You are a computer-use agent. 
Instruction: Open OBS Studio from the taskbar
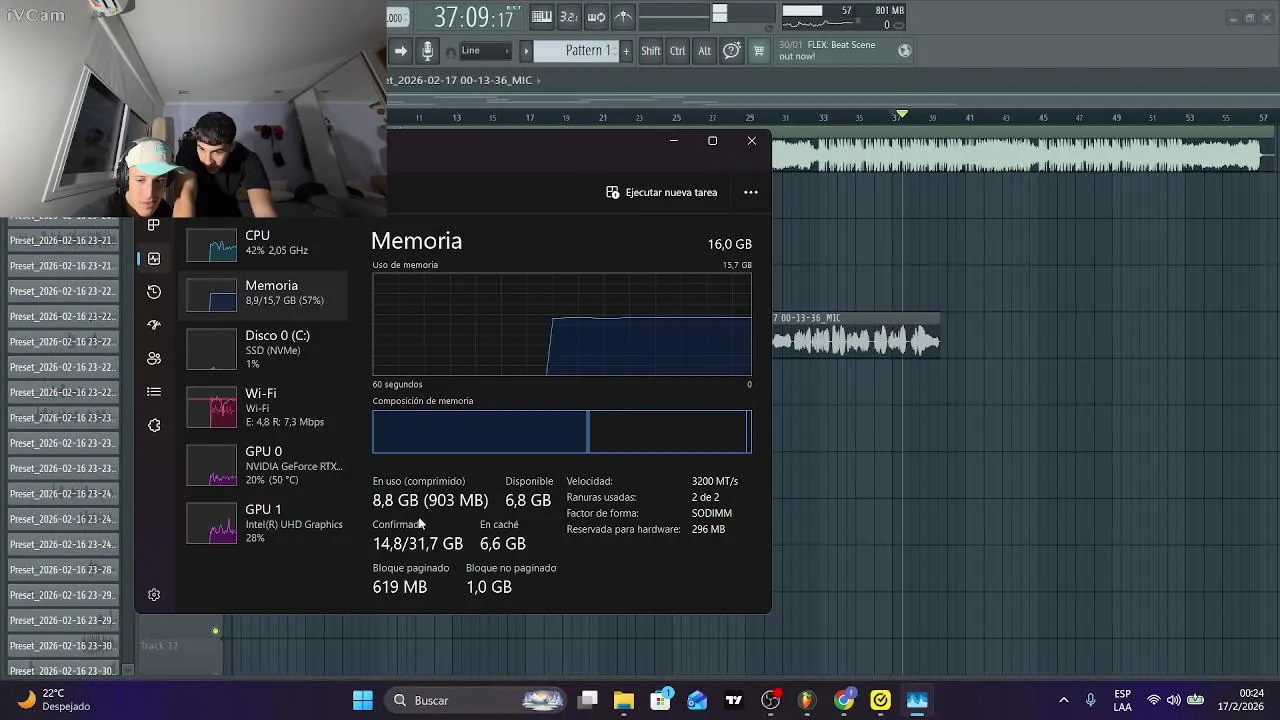(x=771, y=700)
